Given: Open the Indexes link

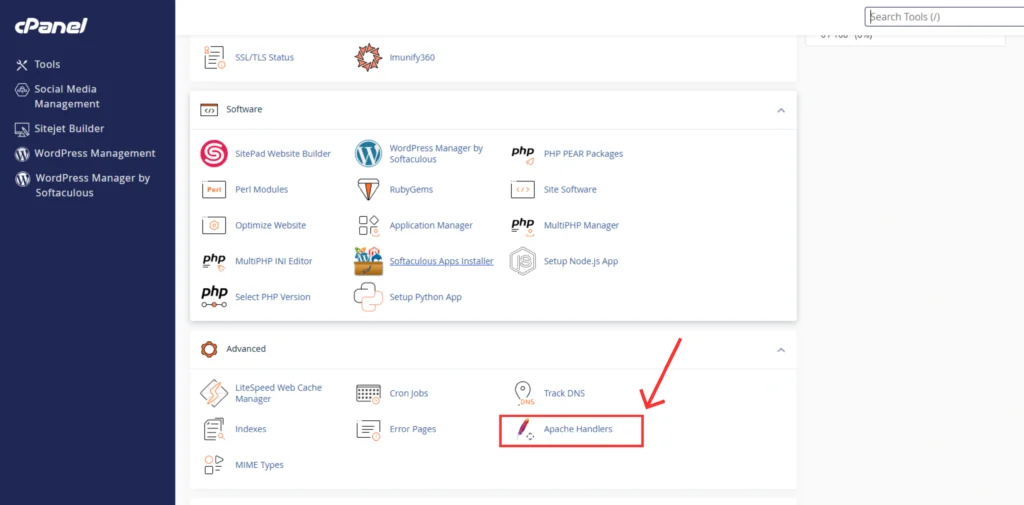Looking at the screenshot, I should pos(251,429).
